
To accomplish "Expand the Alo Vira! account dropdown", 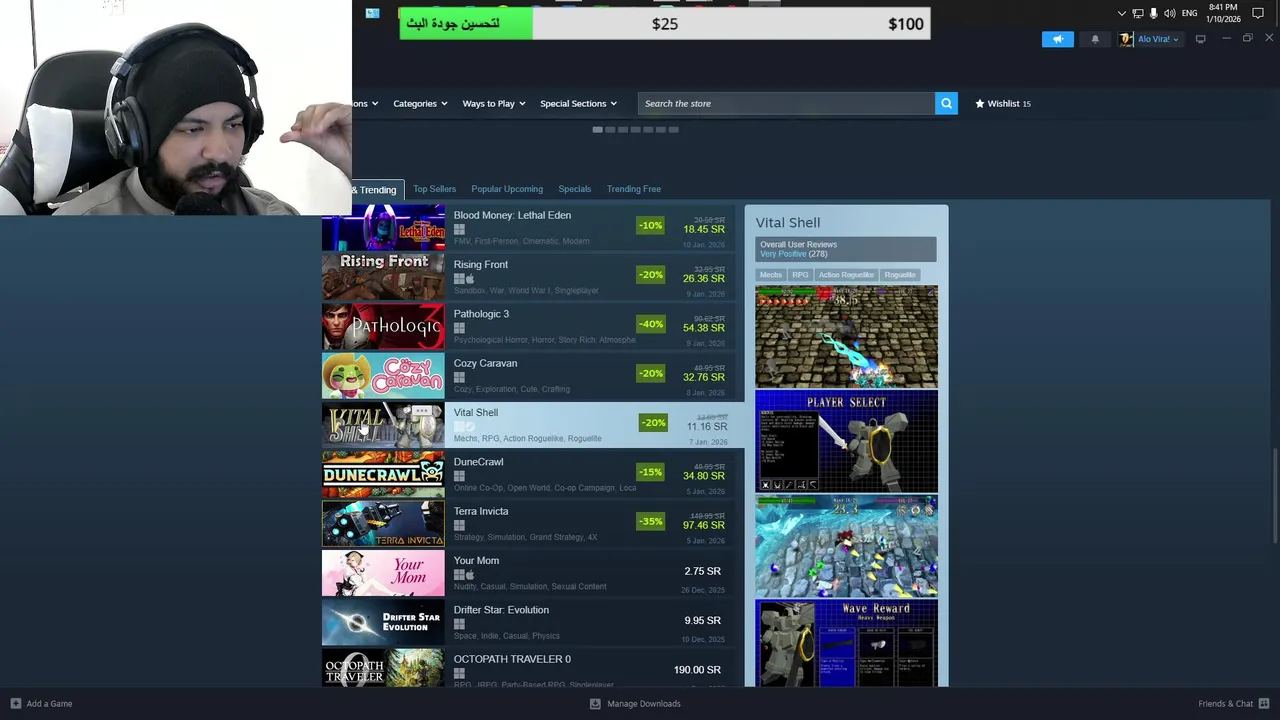I will click(1158, 39).
